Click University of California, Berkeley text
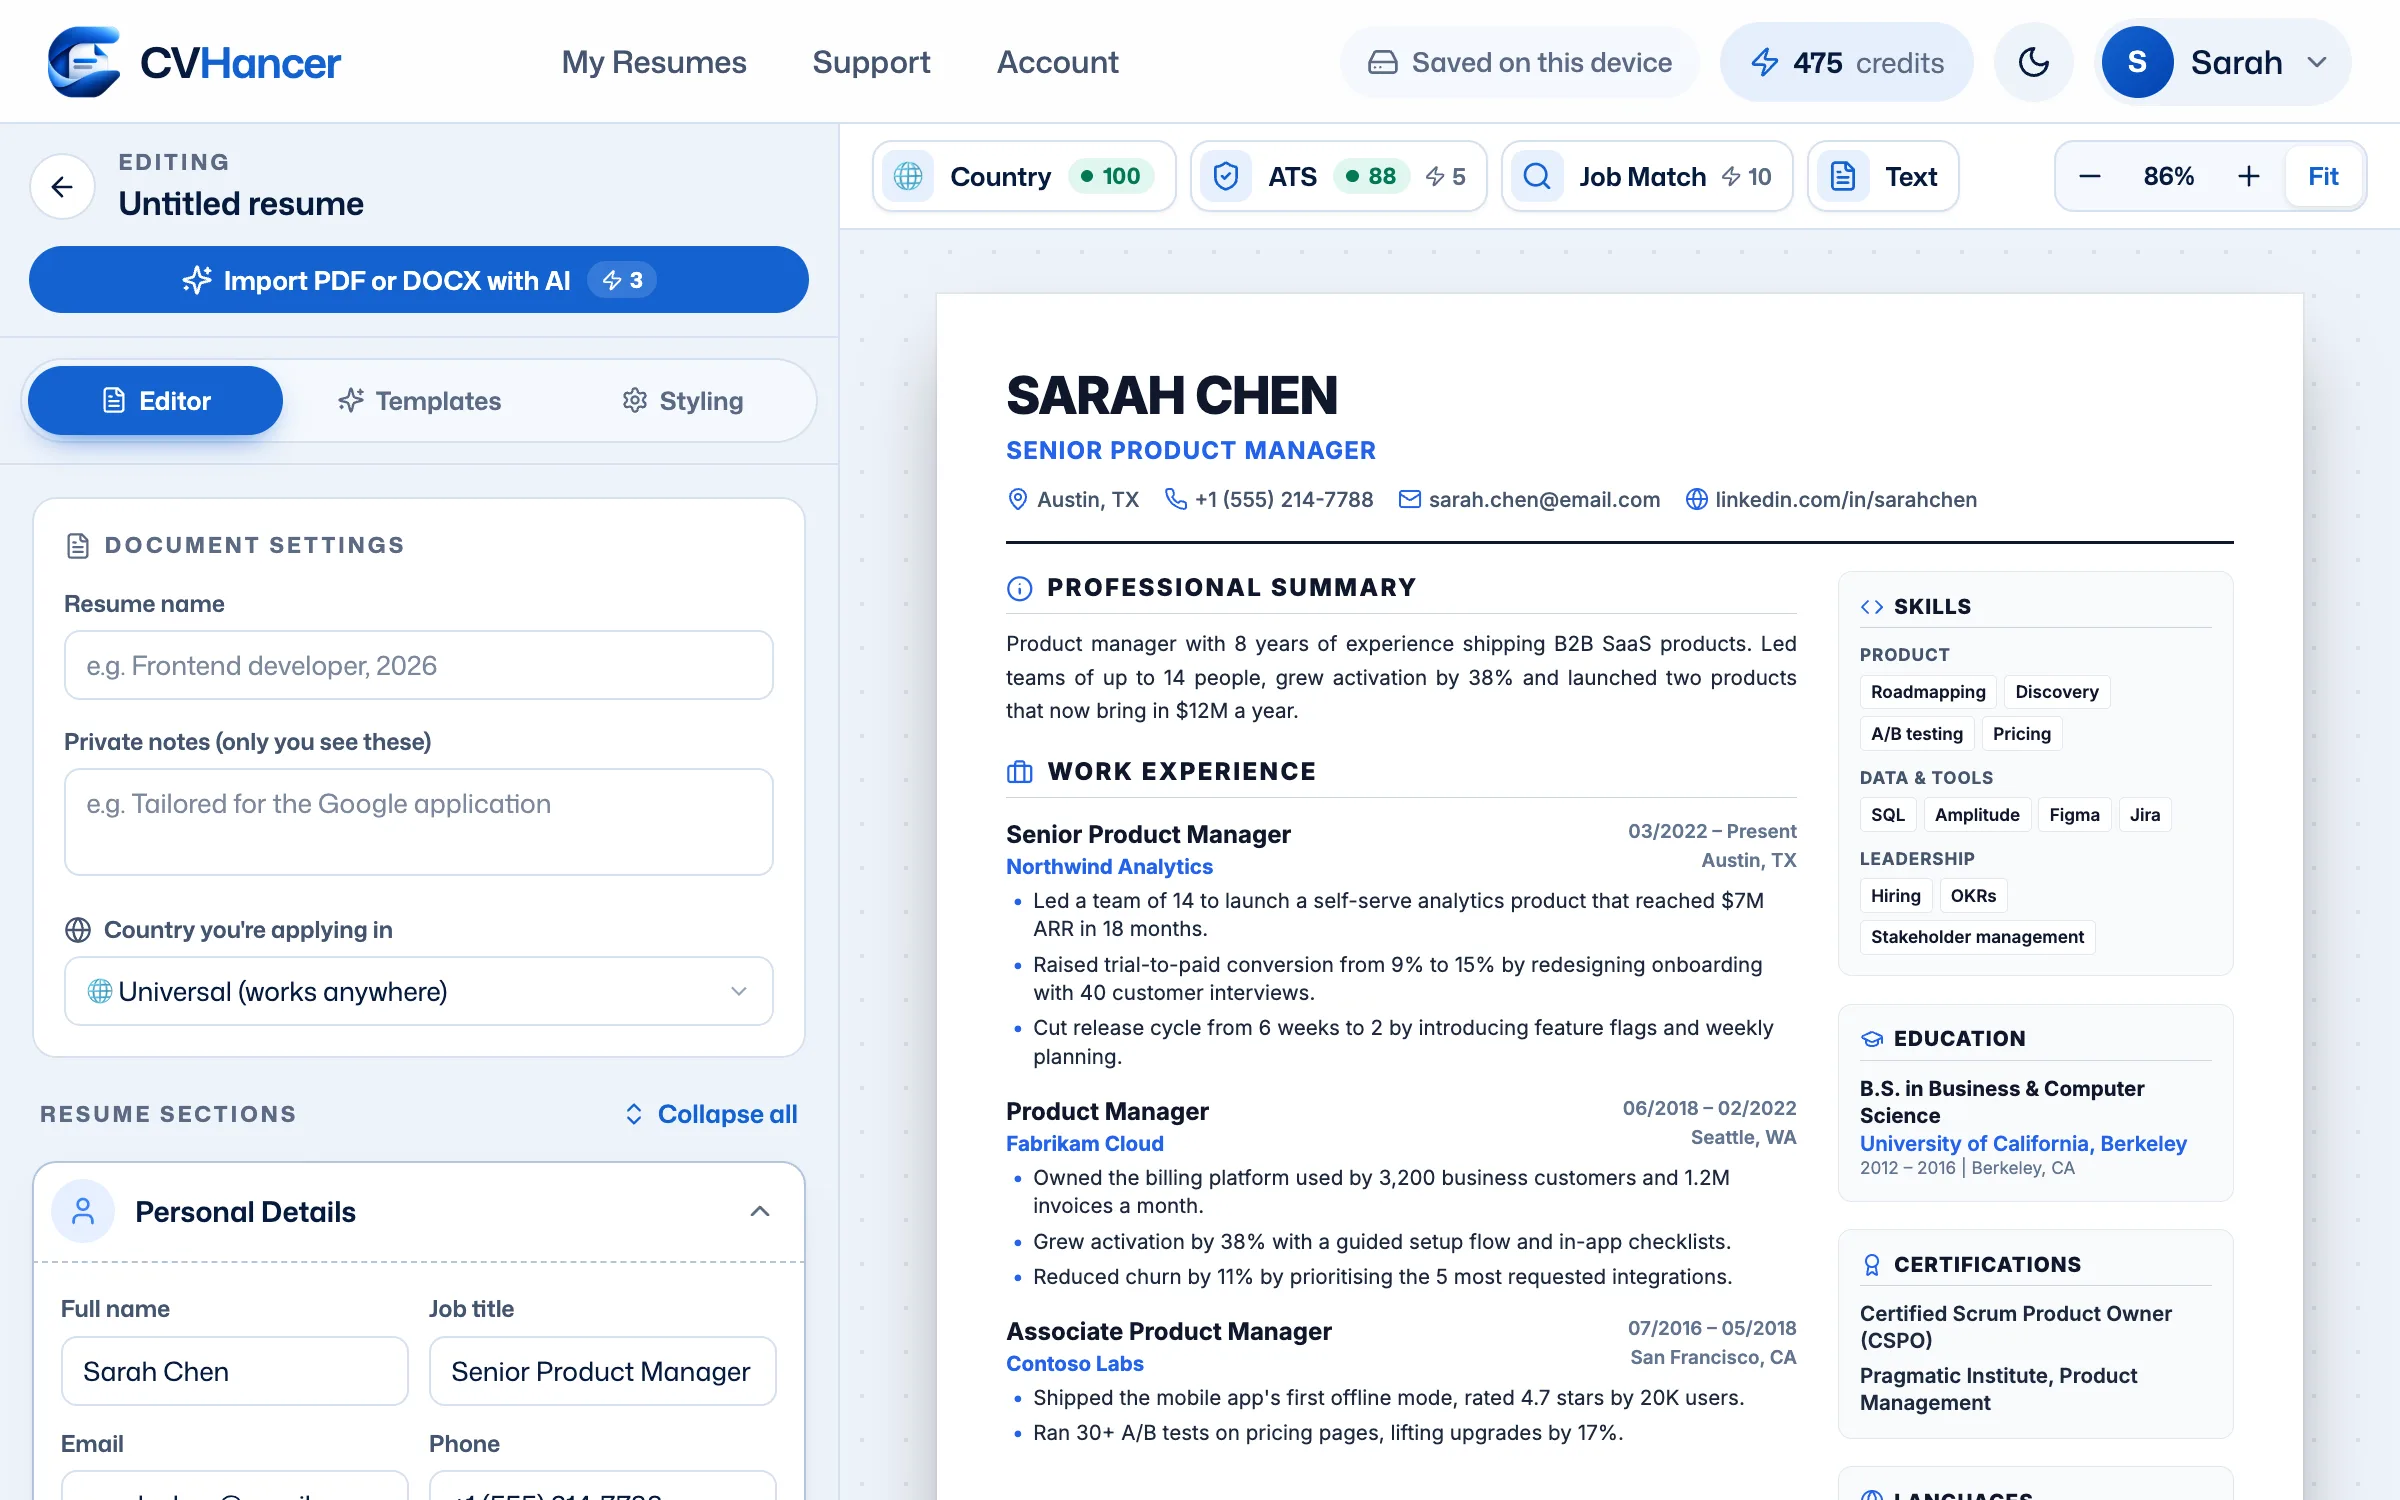 (x=2023, y=1143)
